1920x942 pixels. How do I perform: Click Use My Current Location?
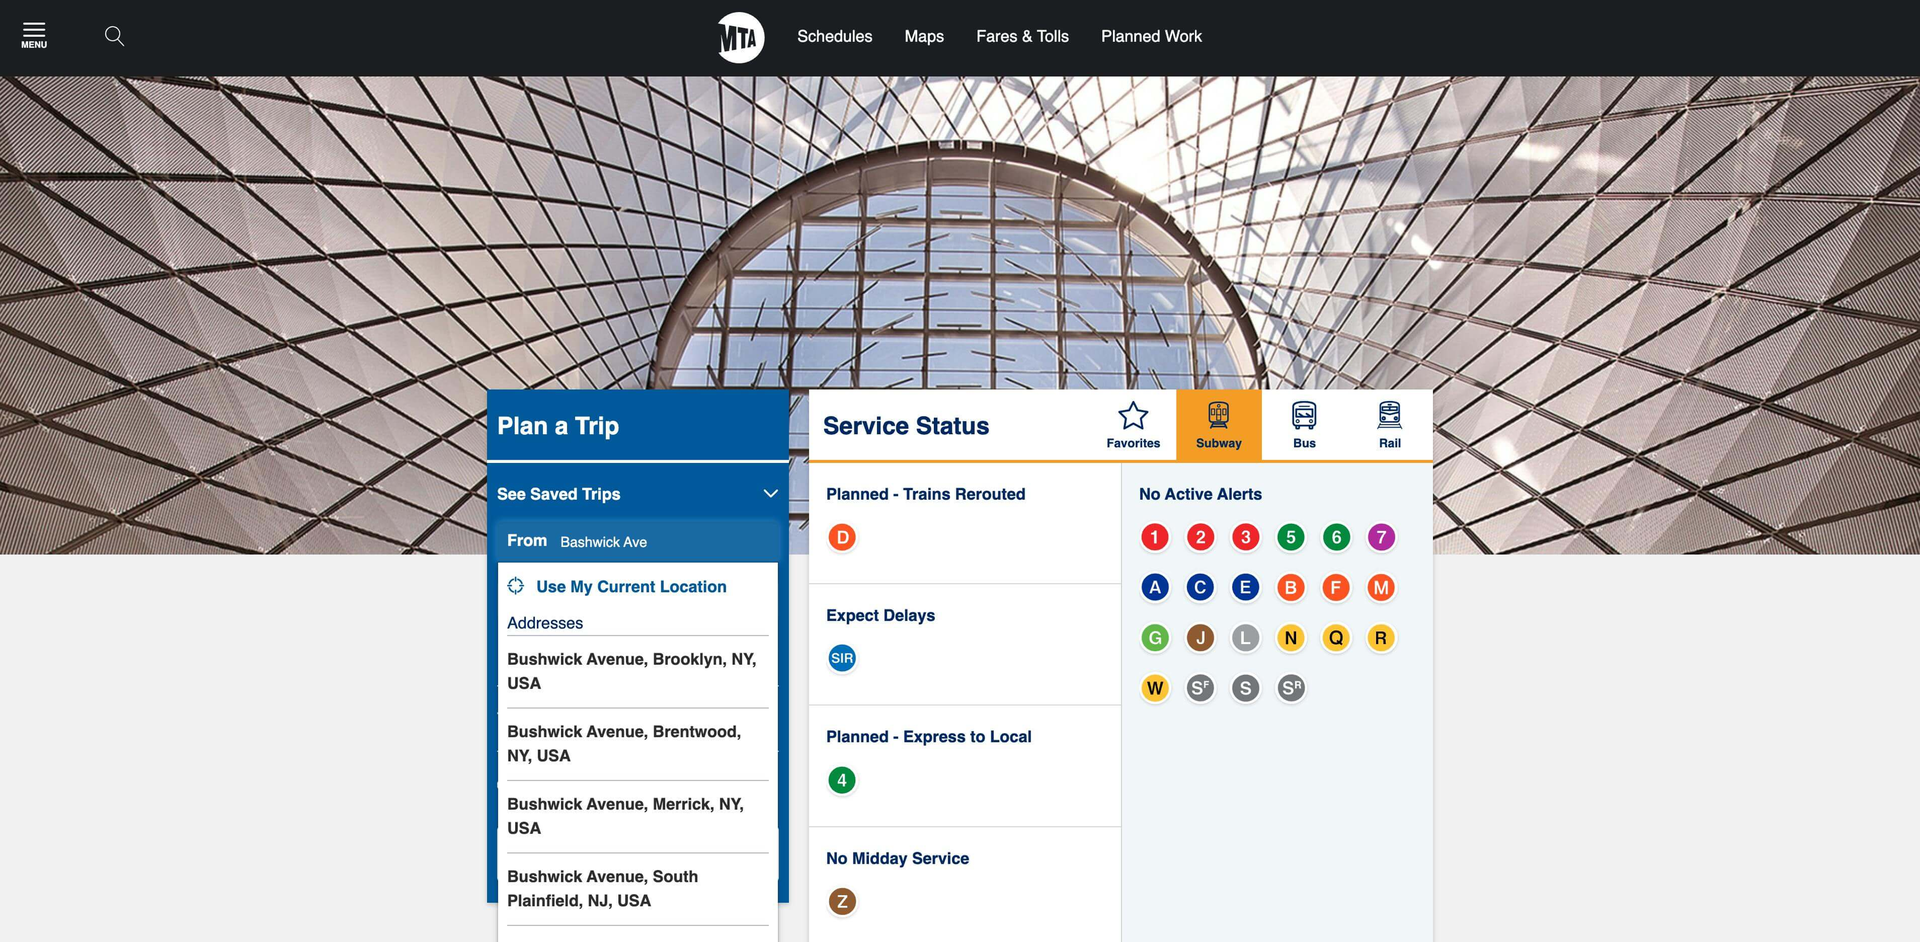pos(630,586)
